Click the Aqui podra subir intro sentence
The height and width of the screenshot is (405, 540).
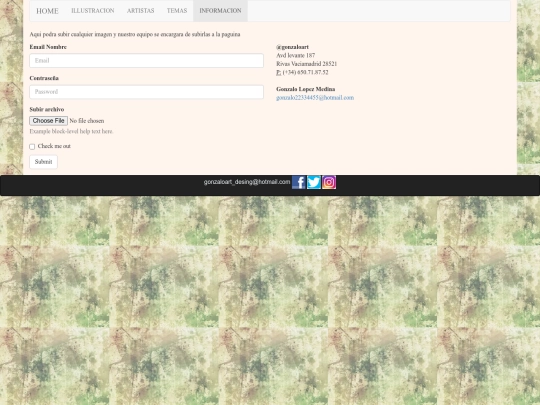pos(135,34)
